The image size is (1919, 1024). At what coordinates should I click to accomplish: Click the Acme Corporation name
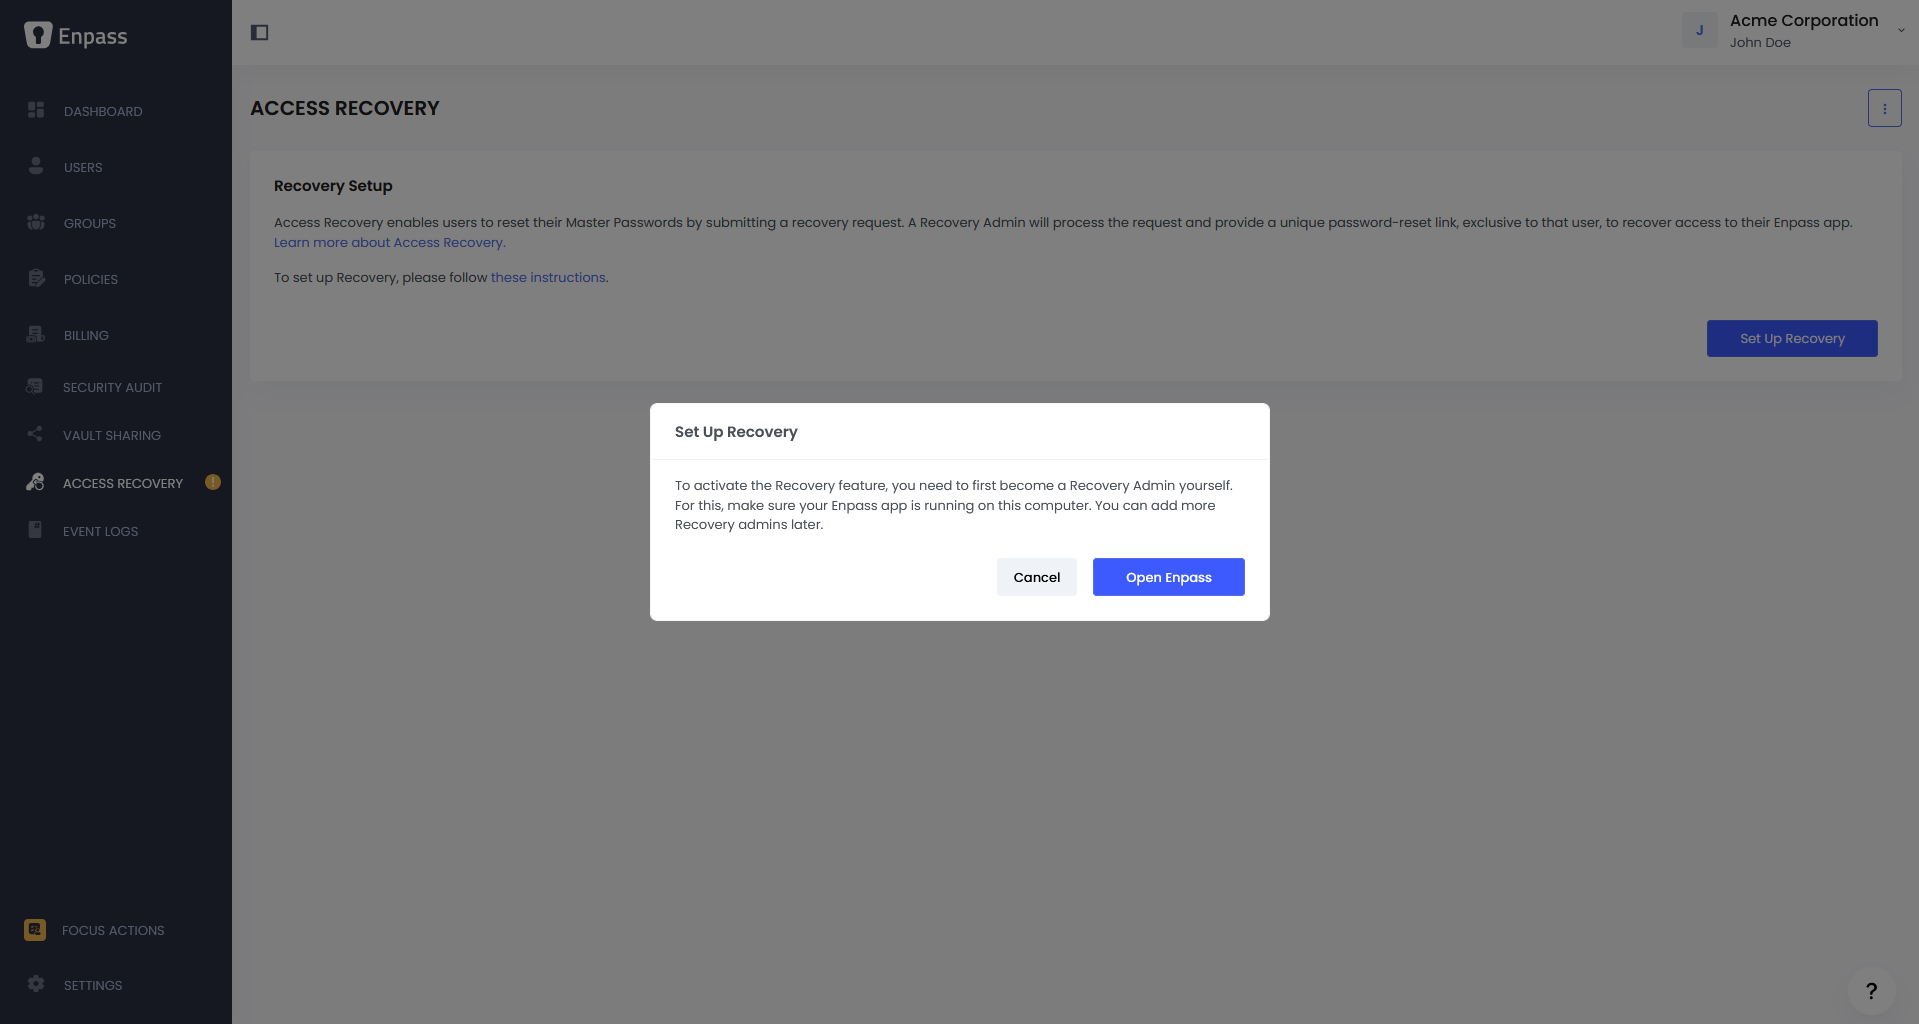[x=1804, y=20]
